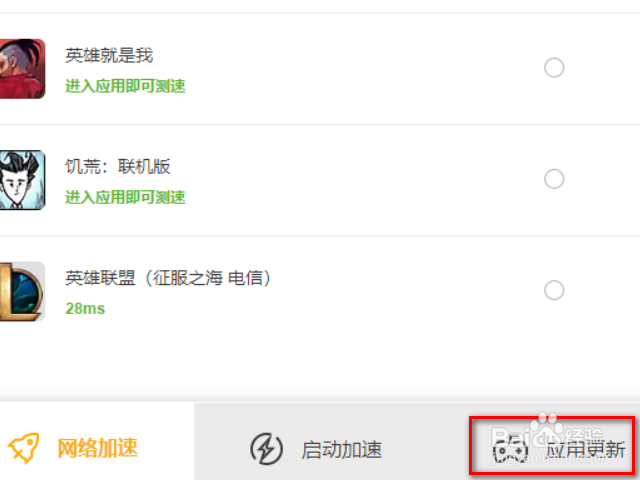Click the gamepad icon for 应用更新
Screen dimensions: 640x480
tap(510, 450)
